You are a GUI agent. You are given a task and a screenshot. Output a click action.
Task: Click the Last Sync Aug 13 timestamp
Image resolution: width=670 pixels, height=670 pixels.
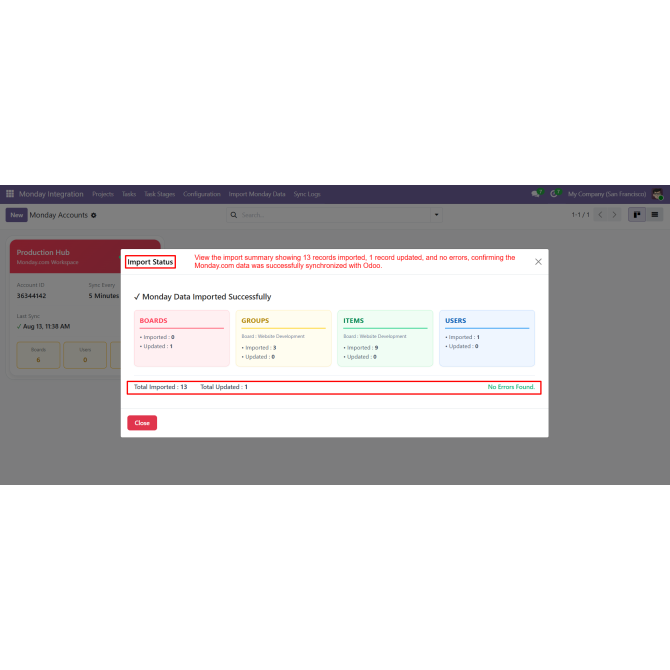(x=46, y=326)
